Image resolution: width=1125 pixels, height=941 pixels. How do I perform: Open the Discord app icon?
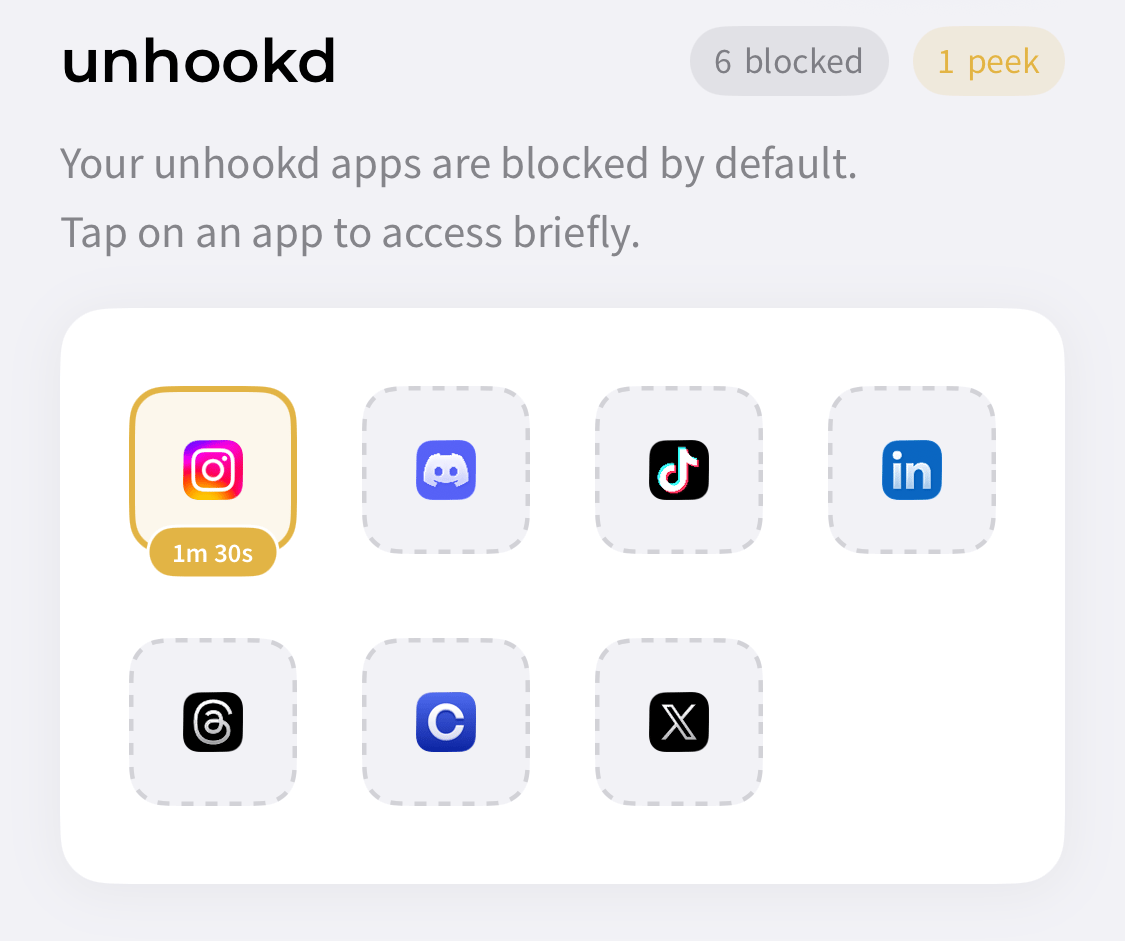(x=446, y=470)
